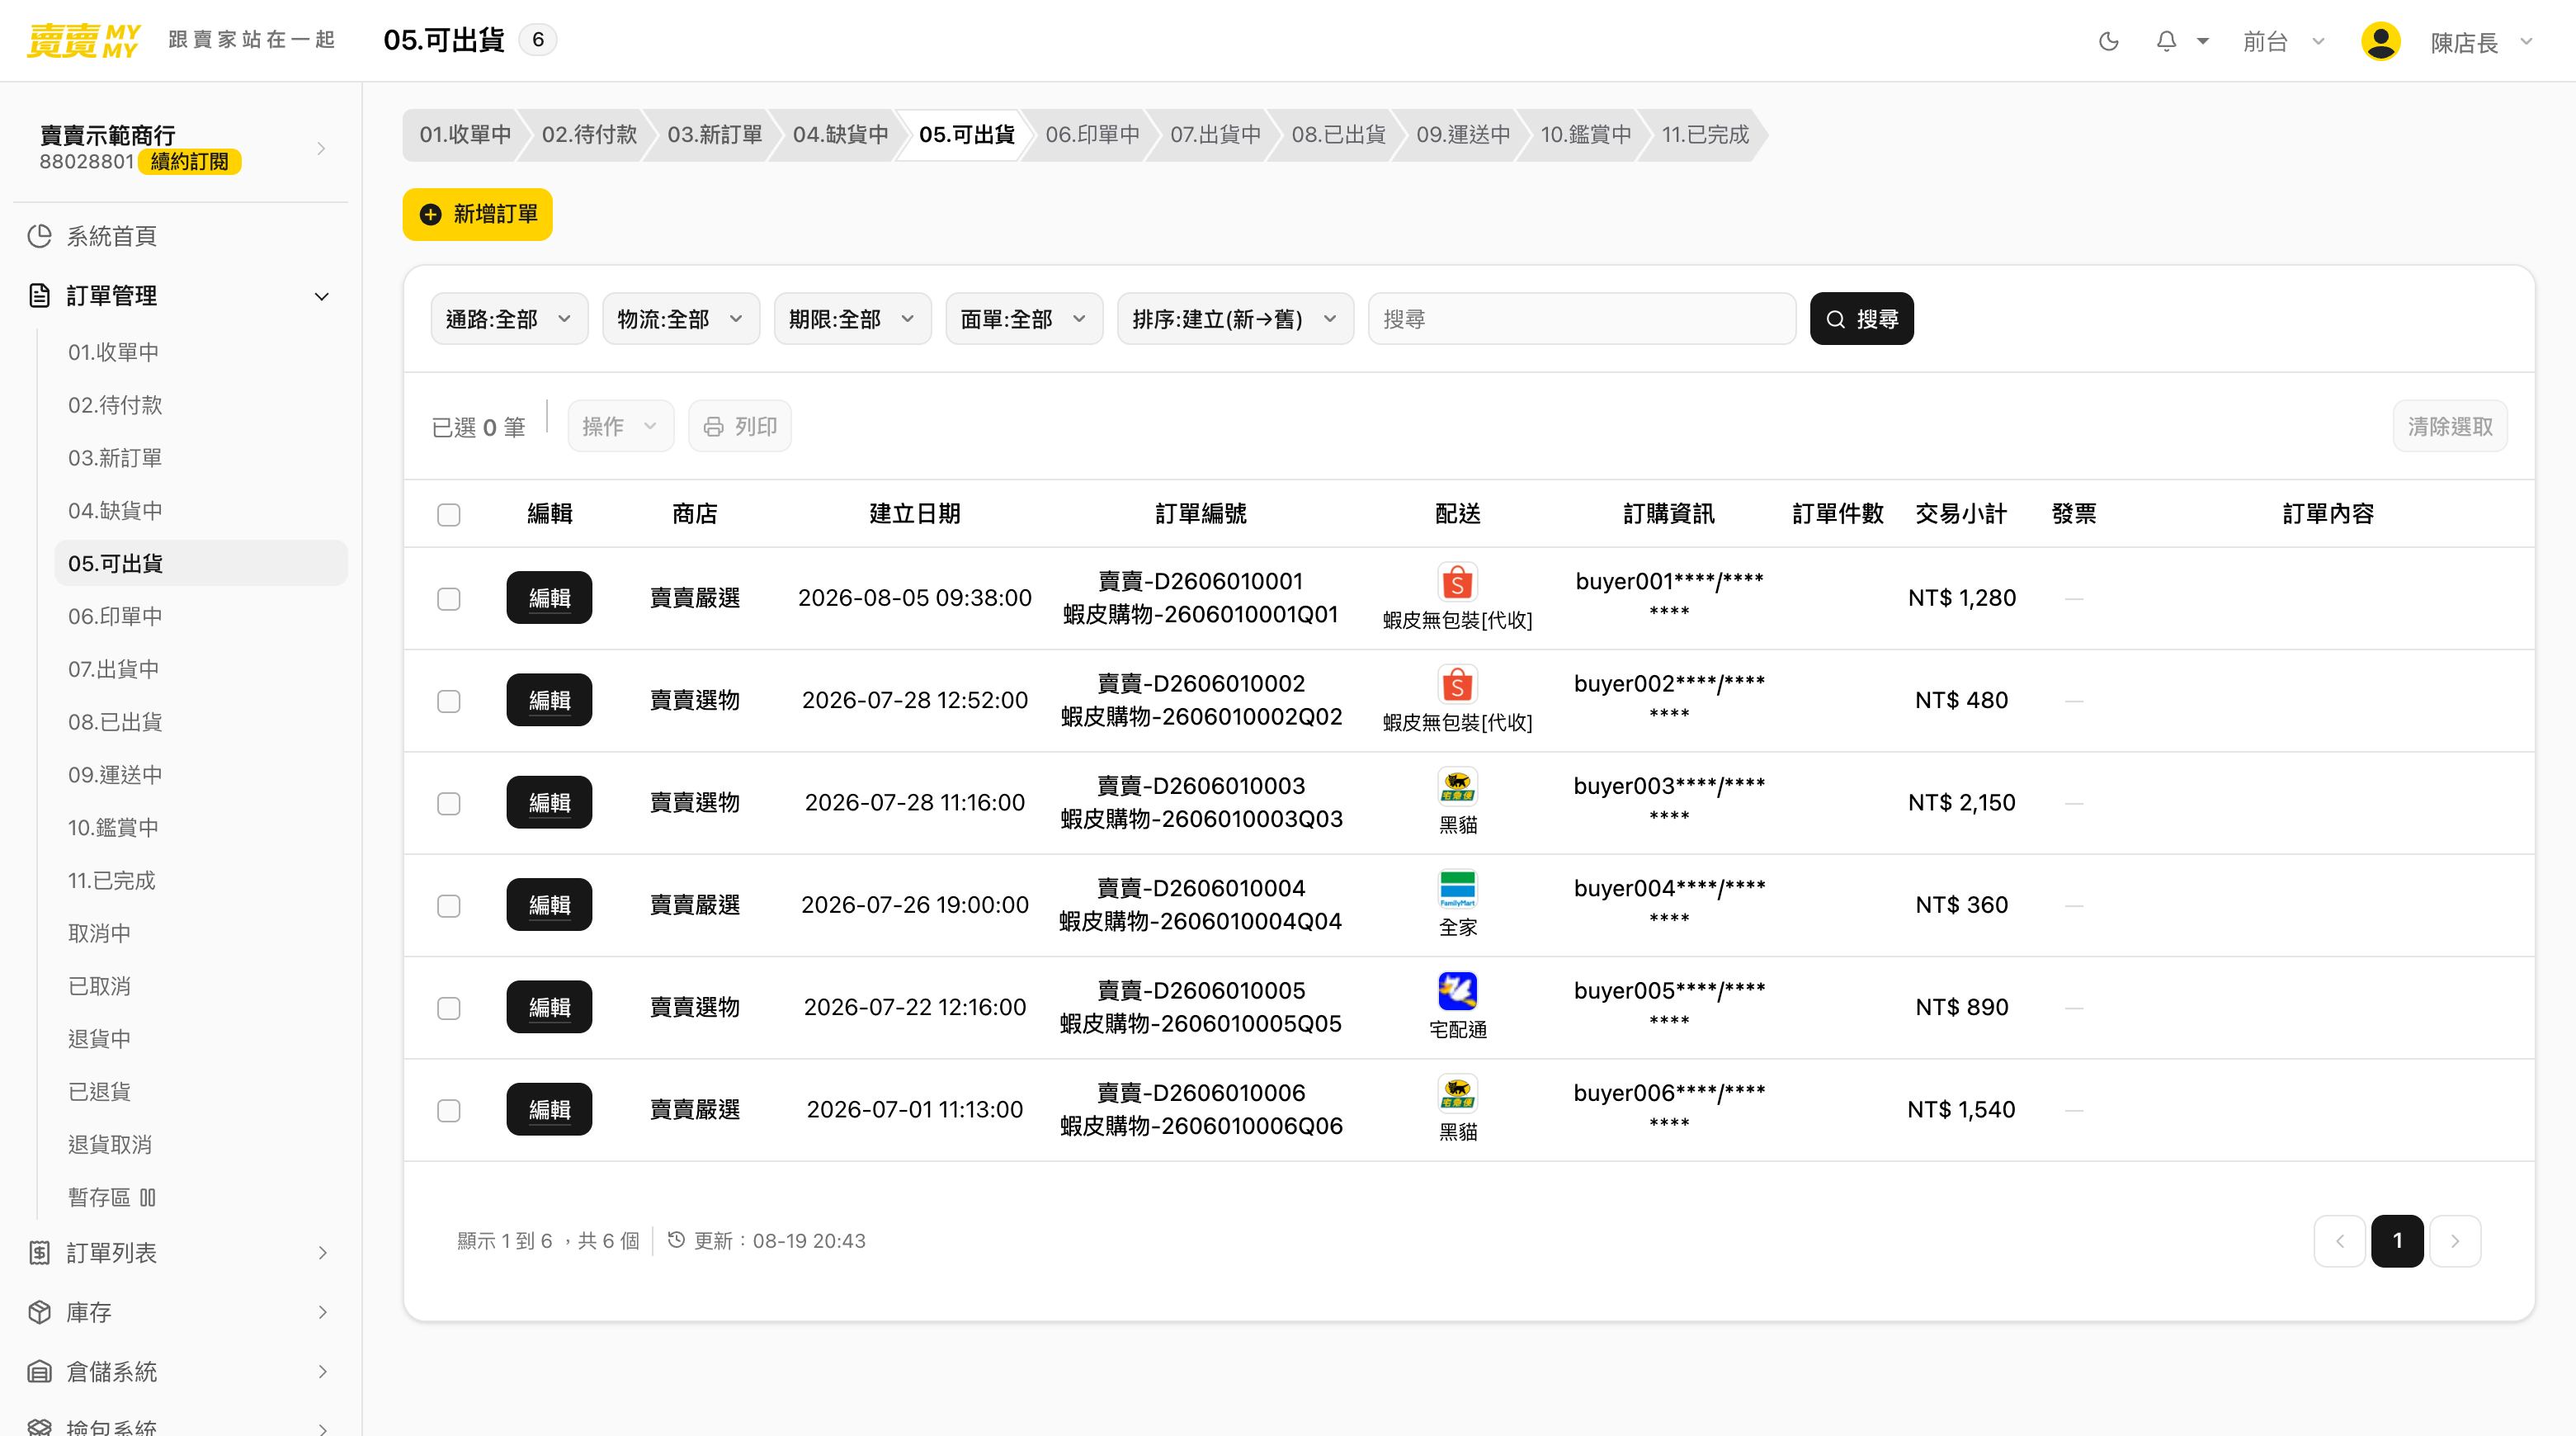Open the 陳店長 account menu
The width and height of the screenshot is (2576, 1436).
coord(2482,42)
